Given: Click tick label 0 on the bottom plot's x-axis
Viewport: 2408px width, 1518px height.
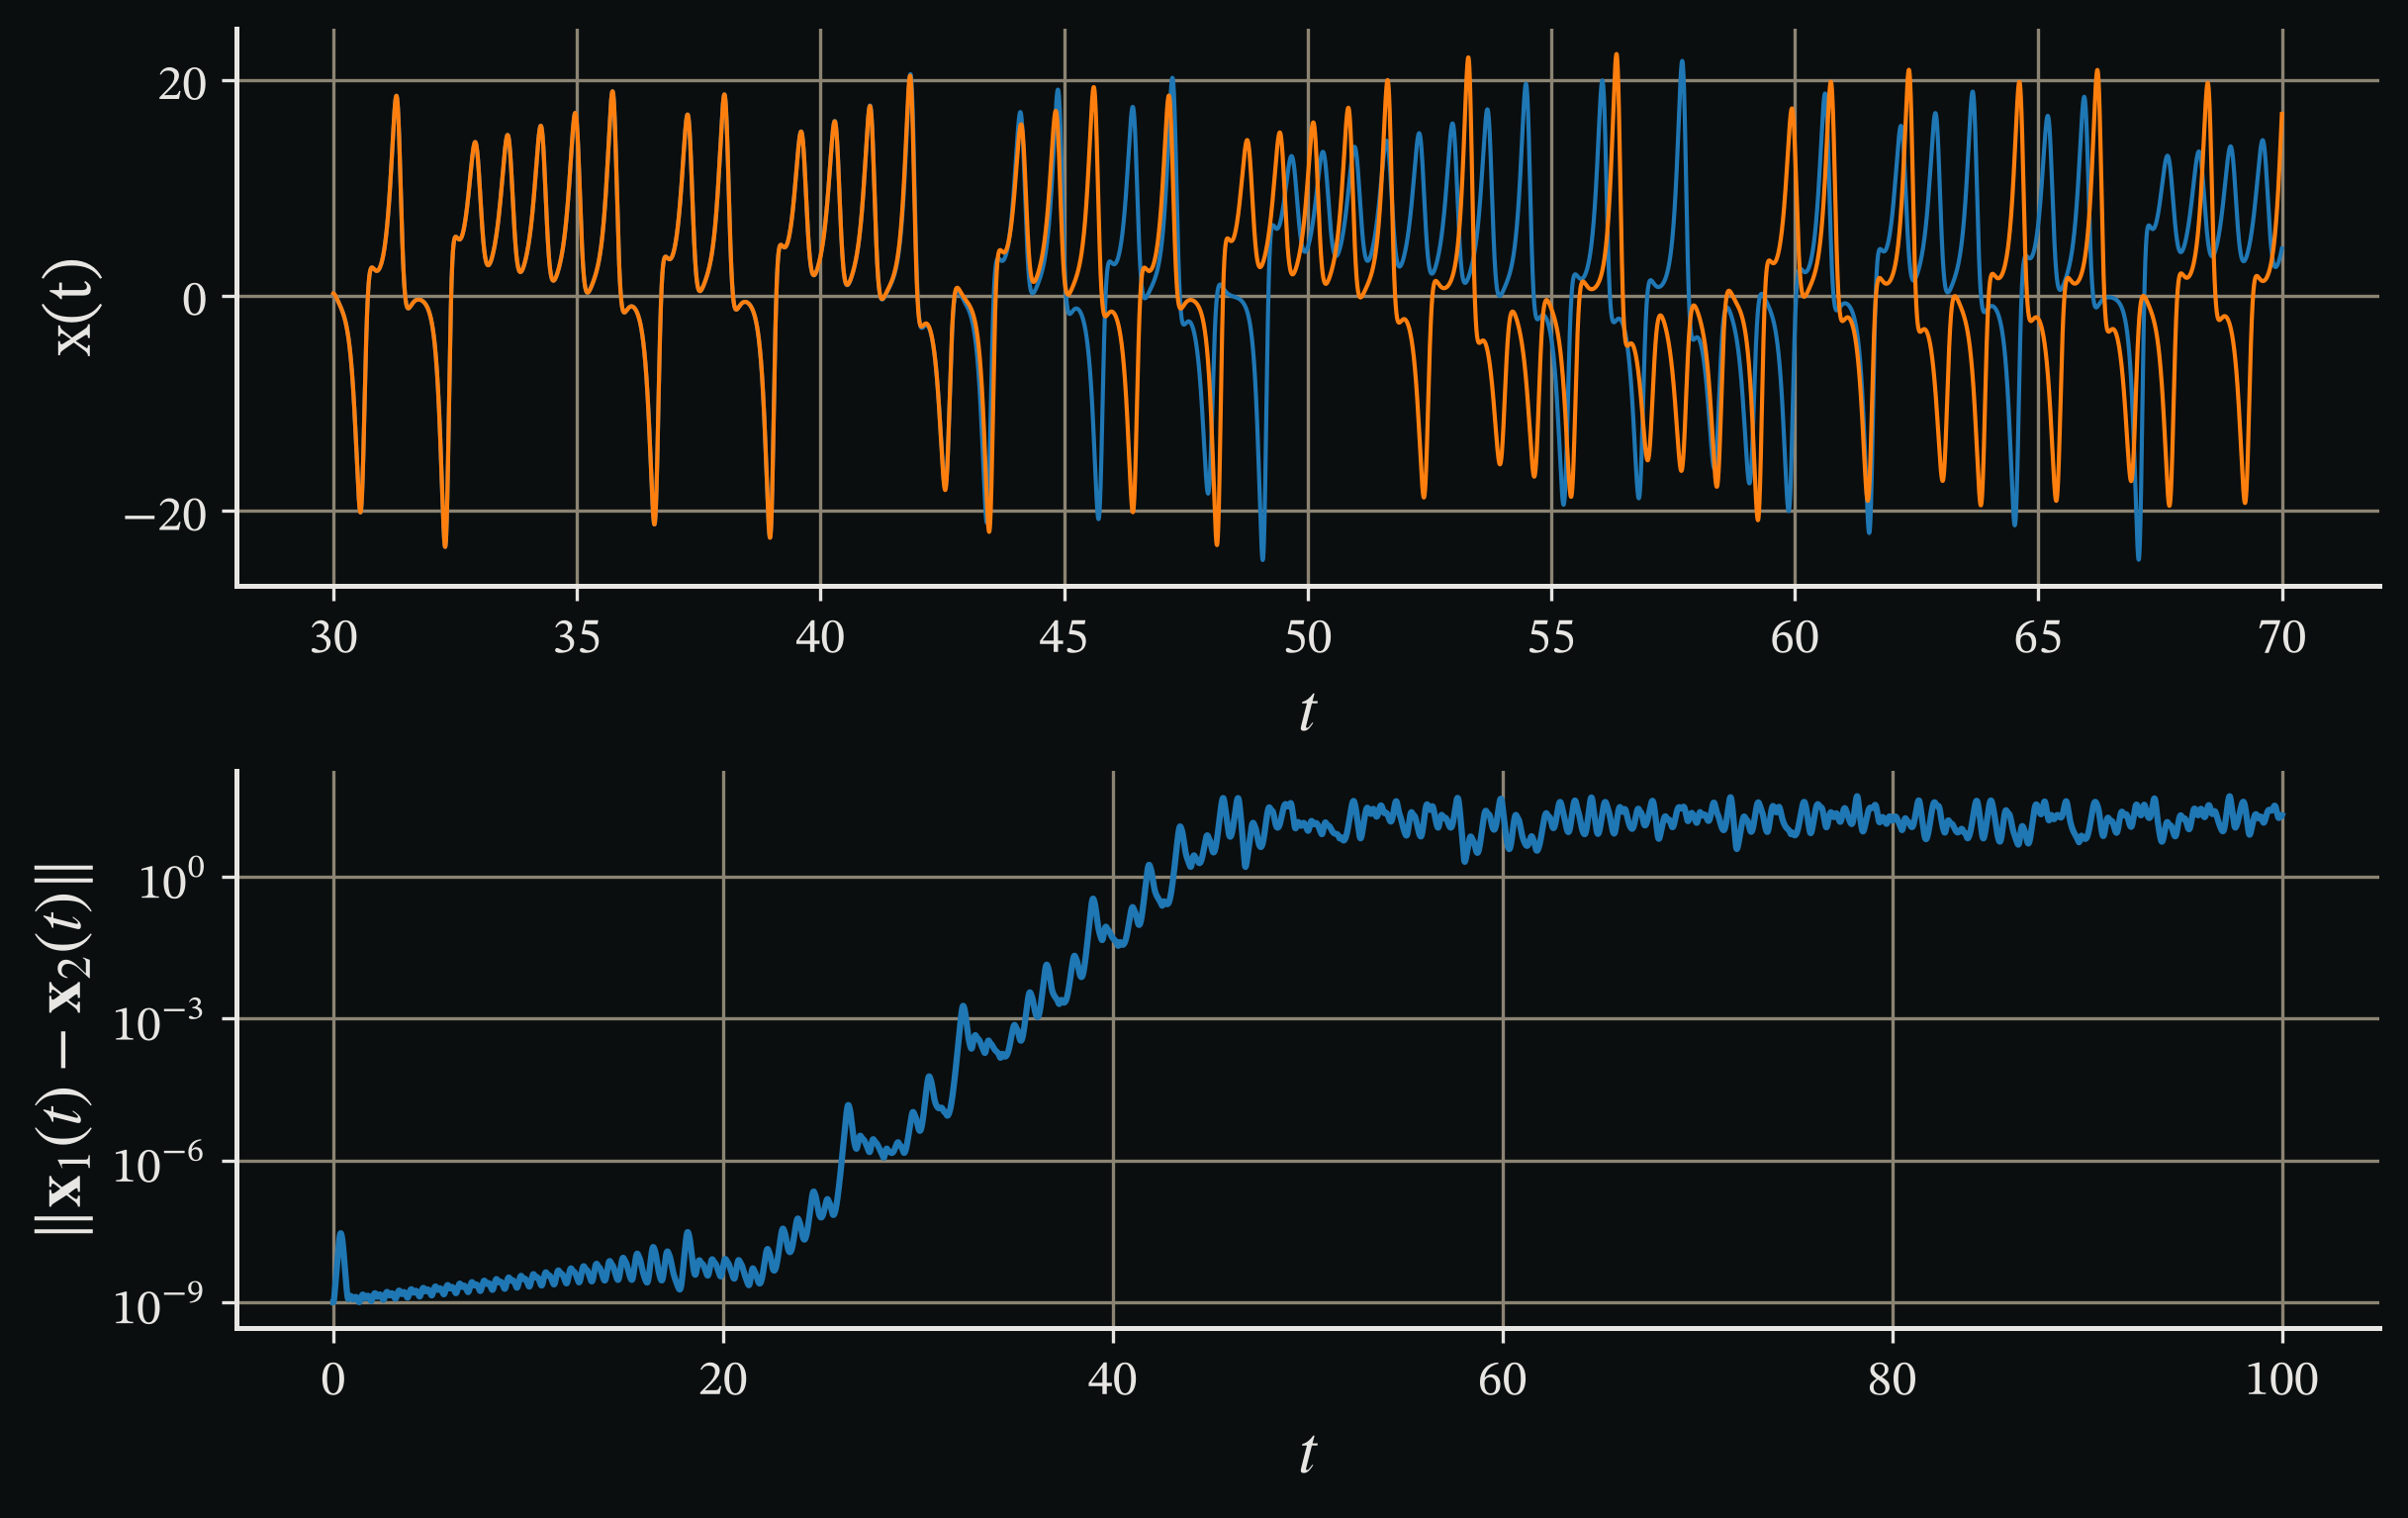Looking at the screenshot, I should [x=333, y=1380].
